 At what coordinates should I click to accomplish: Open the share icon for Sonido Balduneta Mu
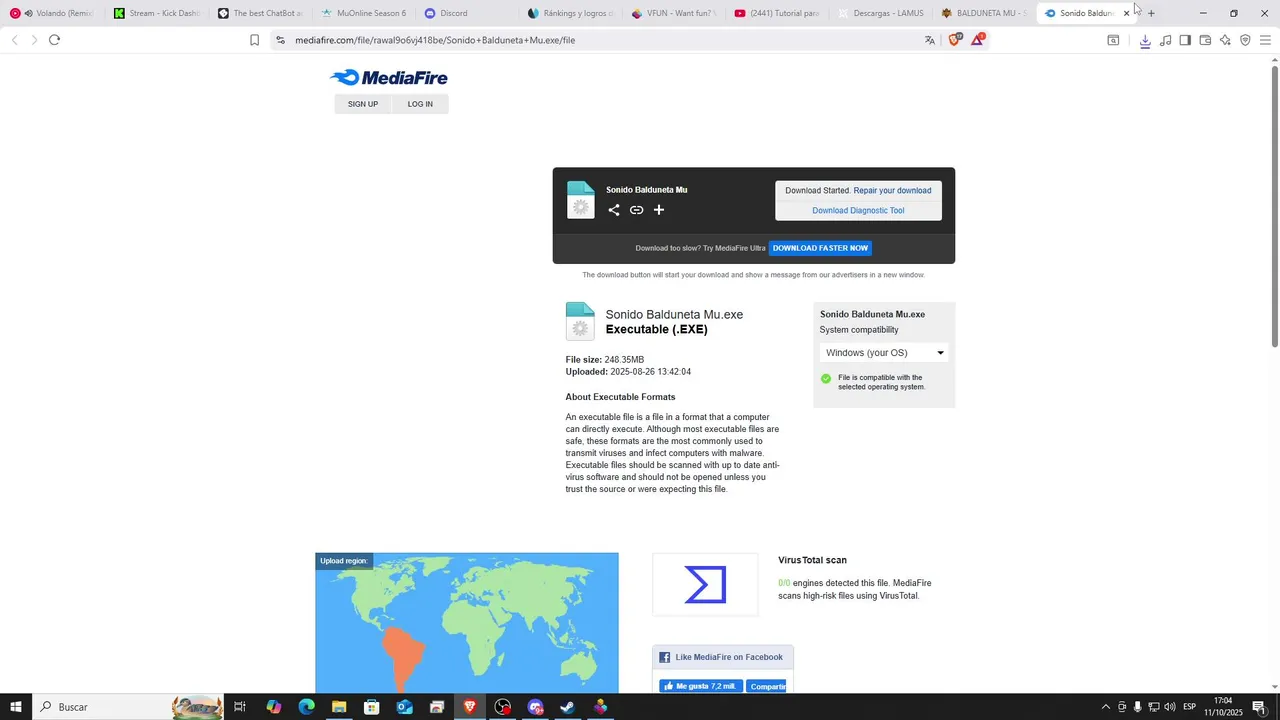point(614,210)
